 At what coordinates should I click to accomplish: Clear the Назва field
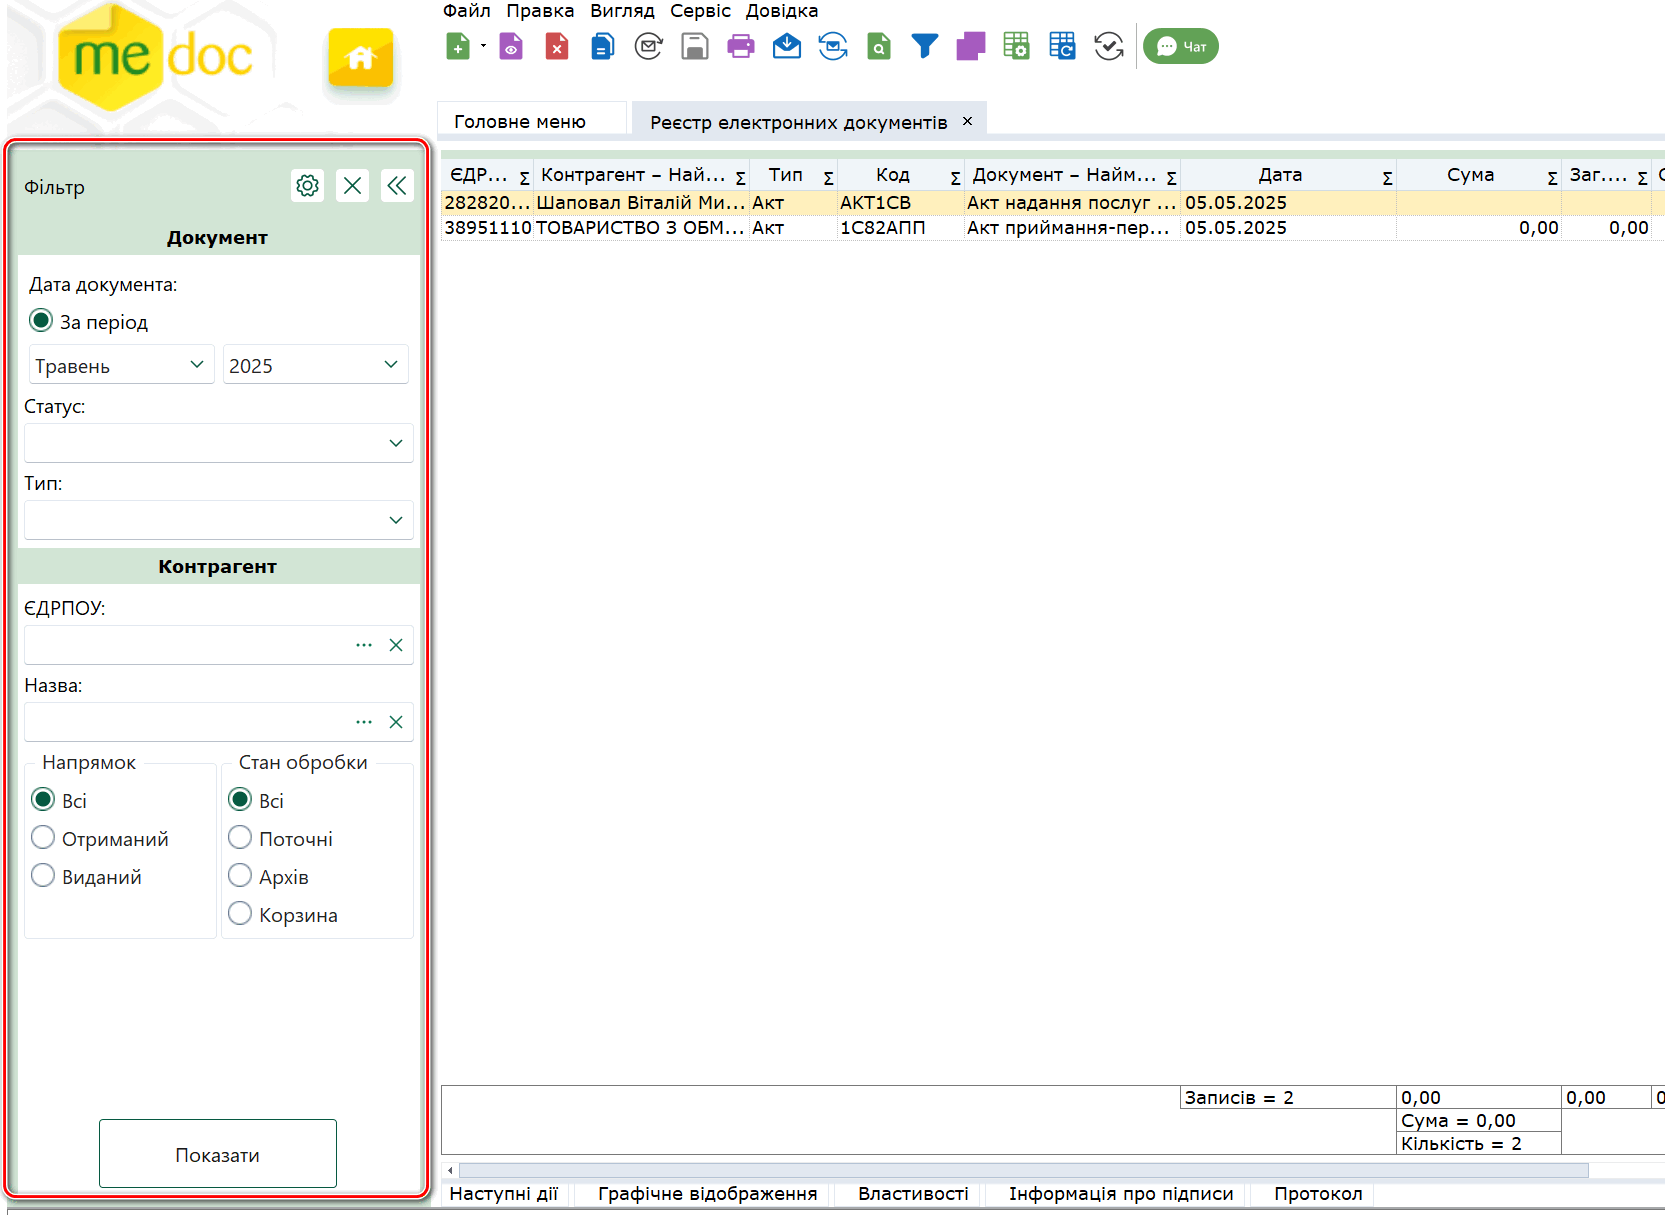pyautogui.click(x=396, y=722)
